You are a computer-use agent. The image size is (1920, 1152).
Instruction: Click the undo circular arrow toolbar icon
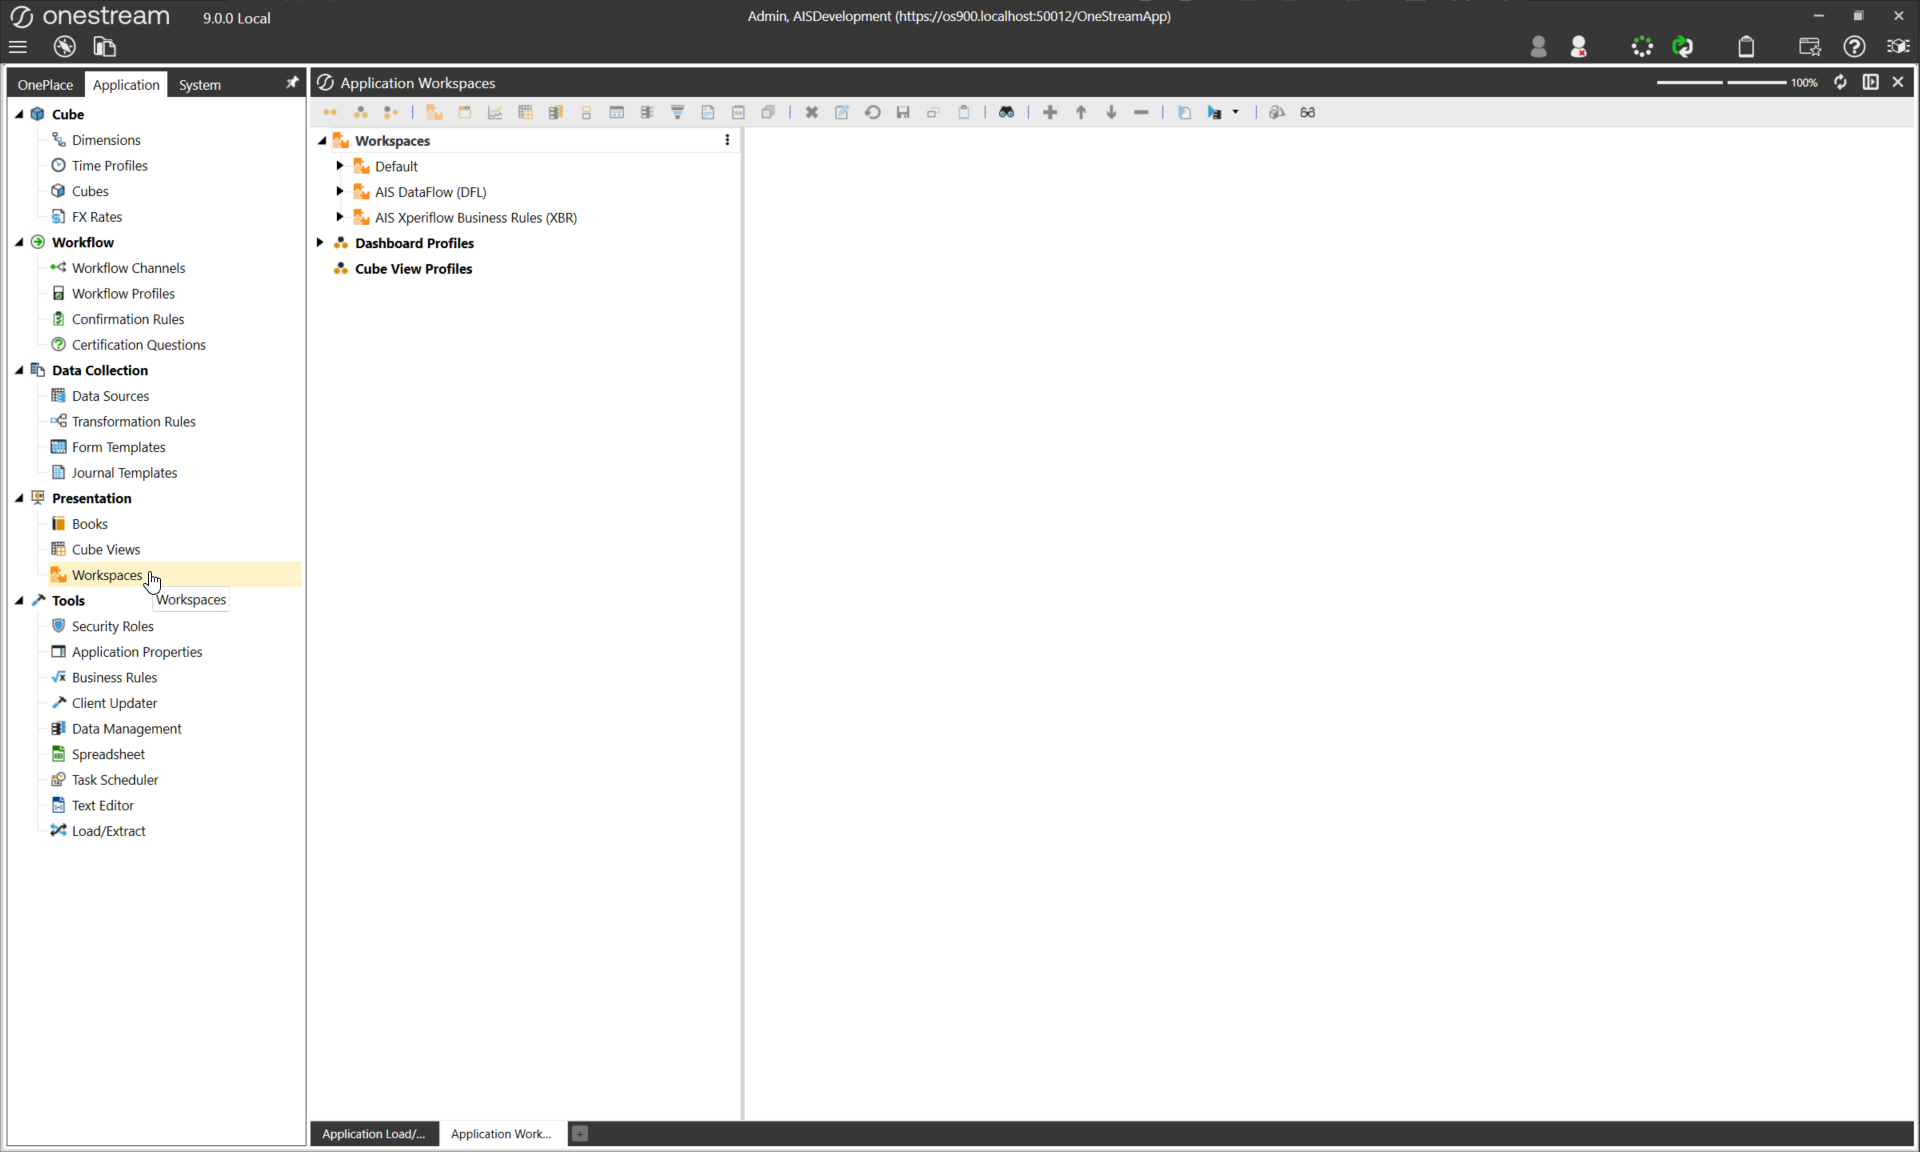click(x=872, y=112)
